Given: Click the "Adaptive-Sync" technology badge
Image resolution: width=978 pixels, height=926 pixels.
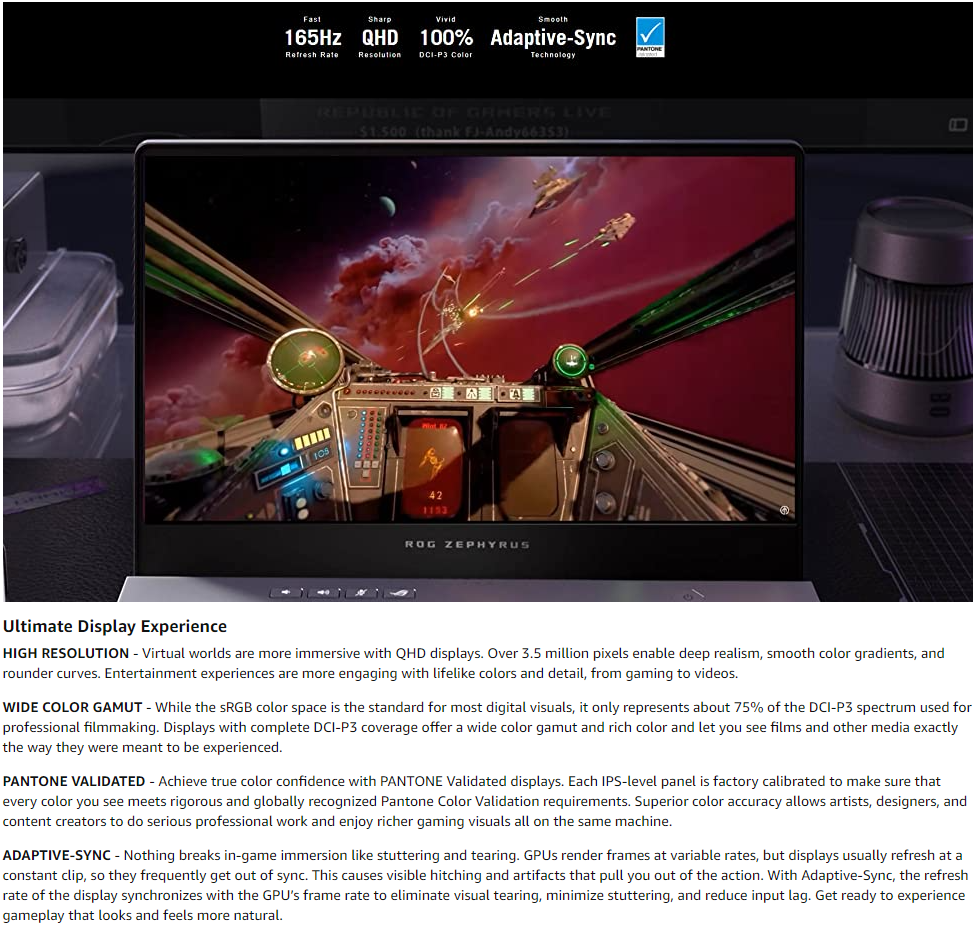Looking at the screenshot, I should pos(553,37).
